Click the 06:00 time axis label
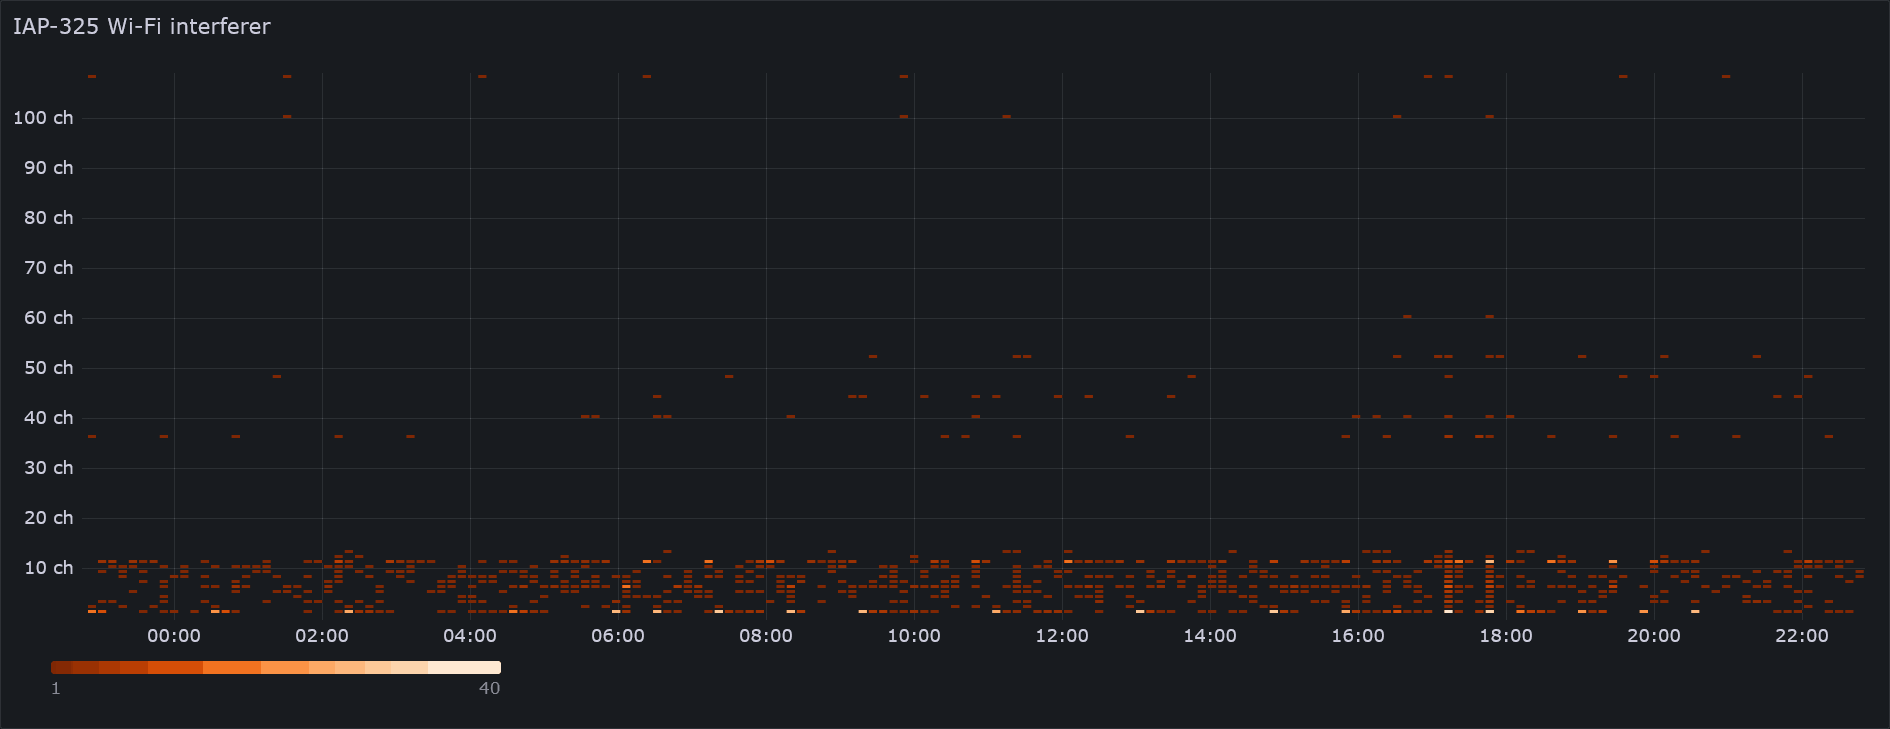 [618, 636]
